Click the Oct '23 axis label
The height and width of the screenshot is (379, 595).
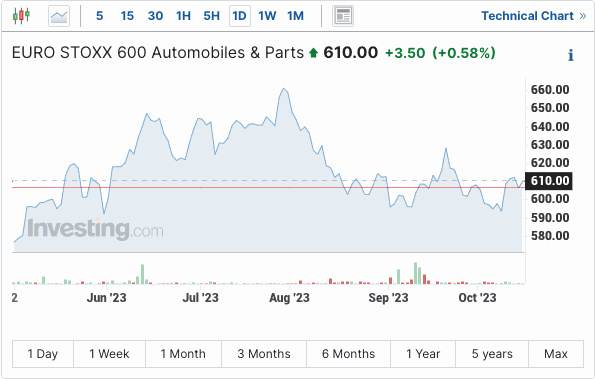477,298
